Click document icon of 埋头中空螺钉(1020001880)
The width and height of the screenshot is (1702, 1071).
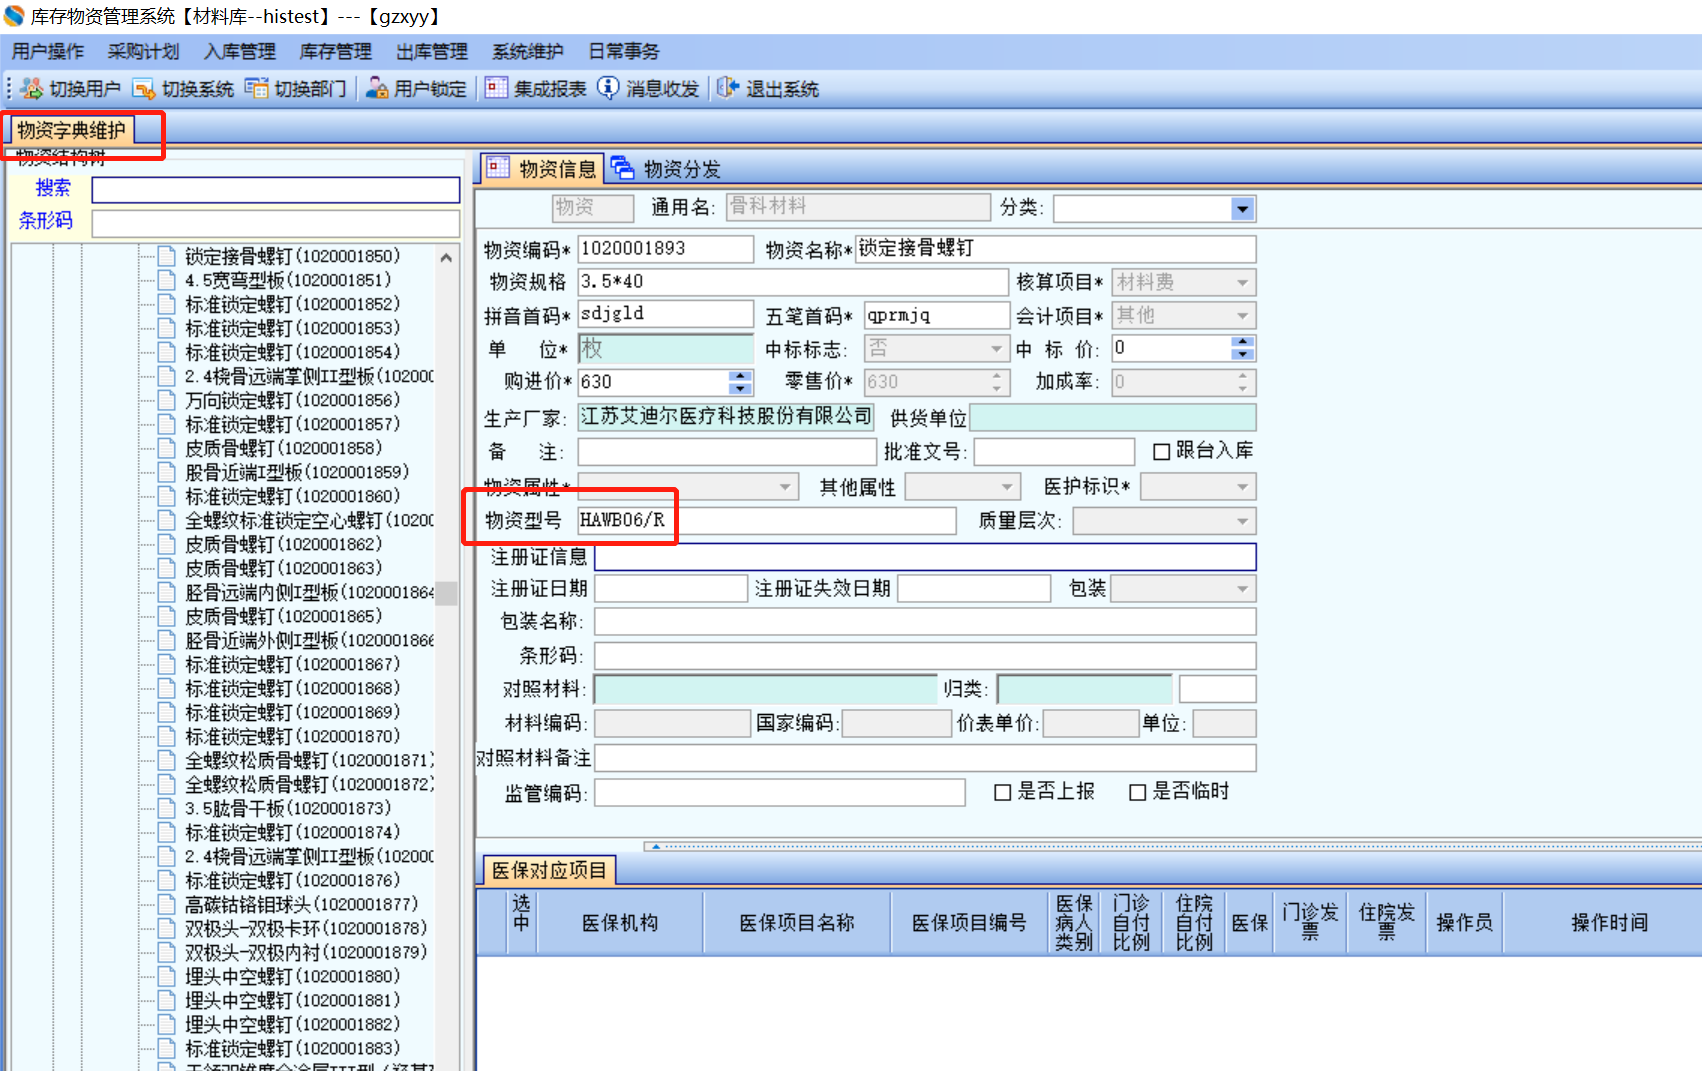coord(167,976)
